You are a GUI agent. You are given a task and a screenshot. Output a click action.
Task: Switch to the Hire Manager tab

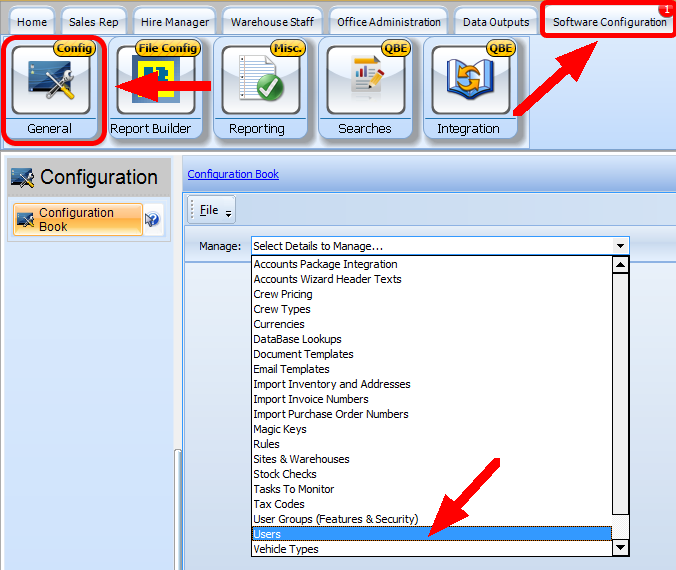(174, 22)
